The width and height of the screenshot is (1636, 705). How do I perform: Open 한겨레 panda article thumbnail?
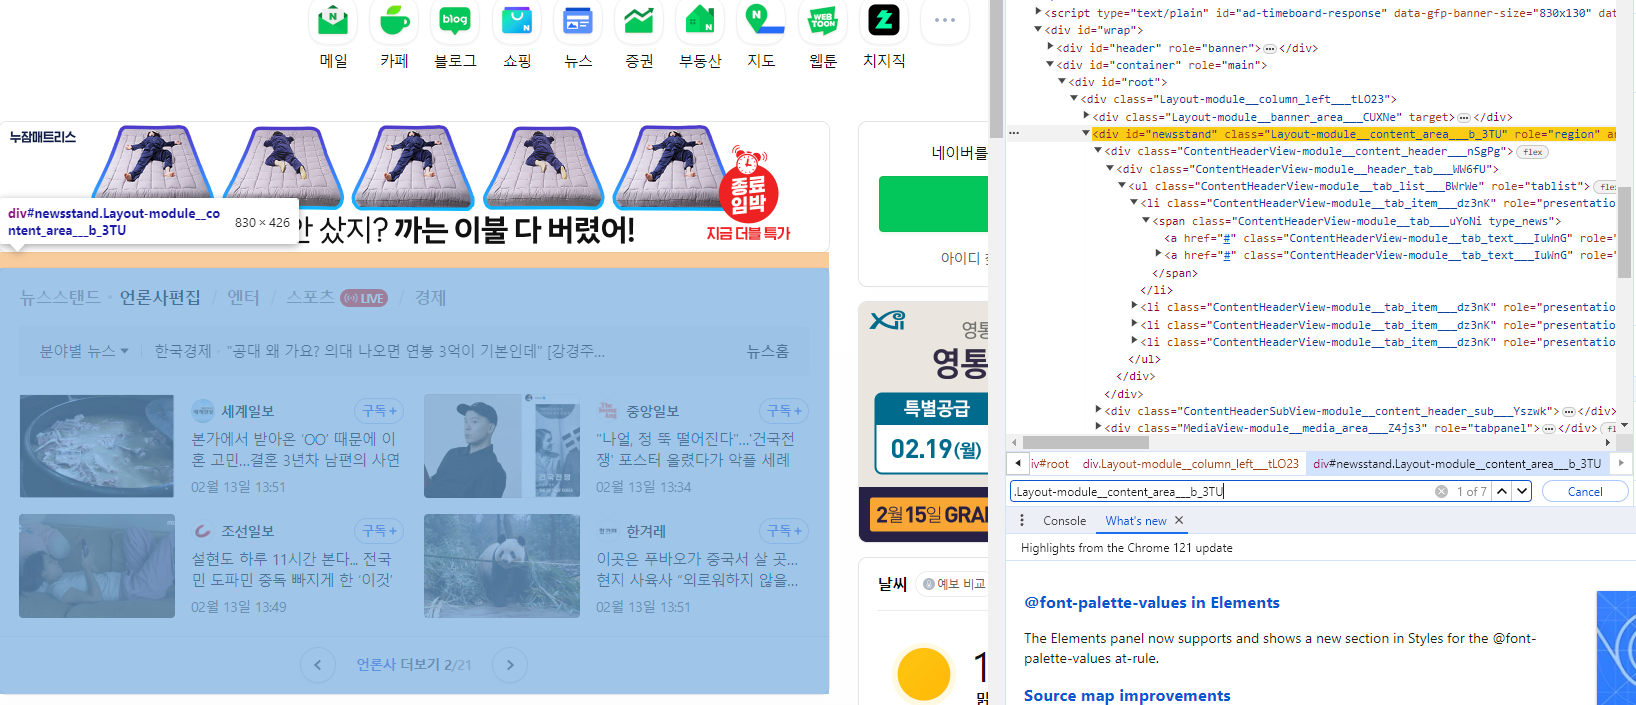502,566
